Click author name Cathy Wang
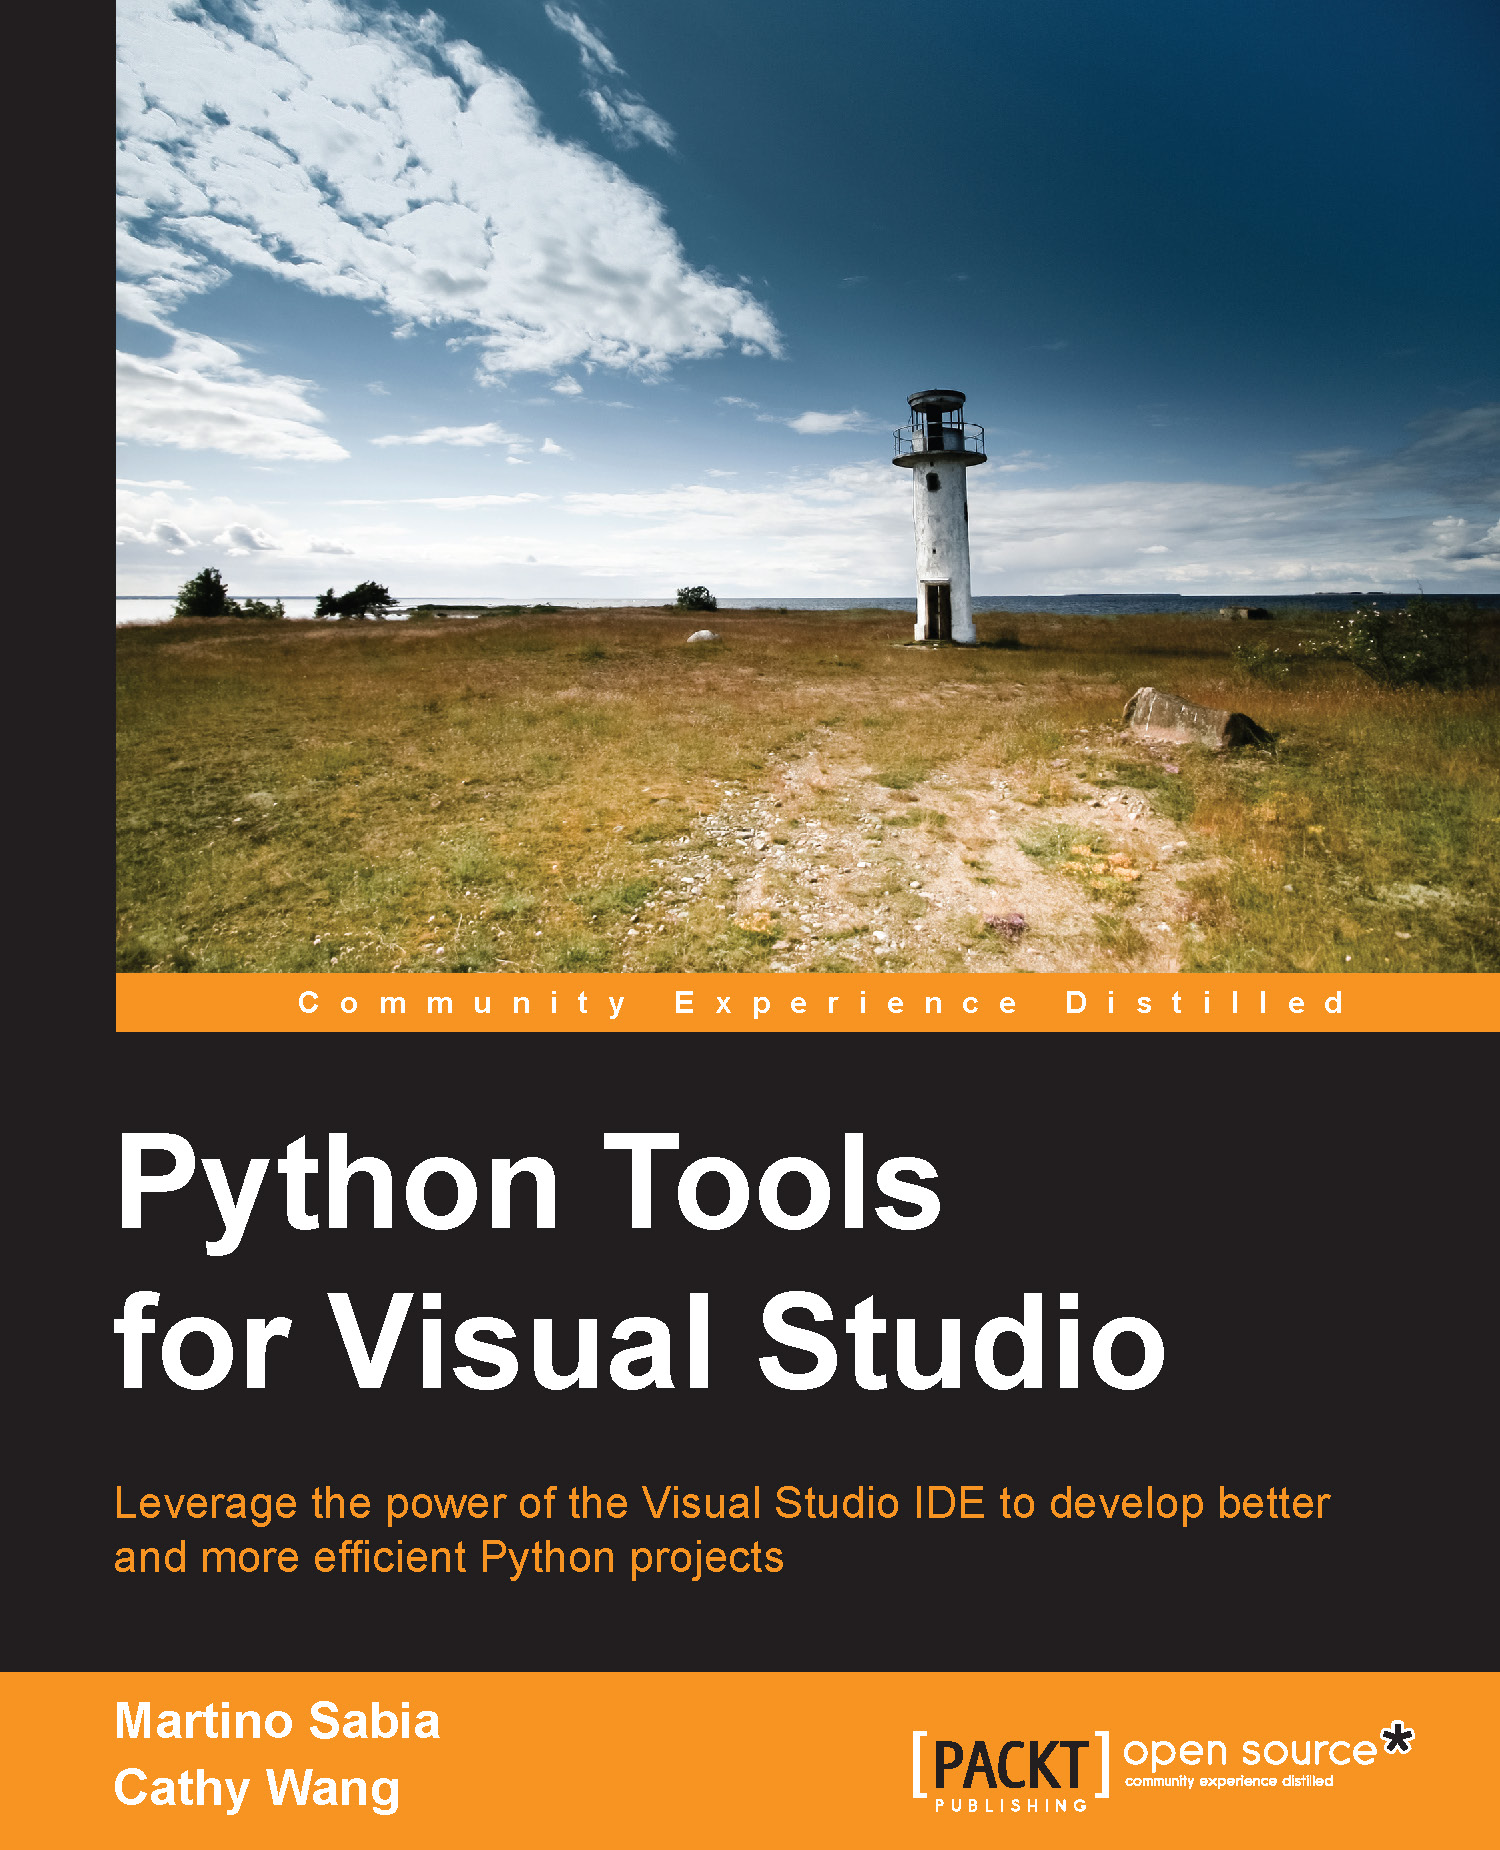Viewport: 1500px width, 1850px height. click(257, 1789)
